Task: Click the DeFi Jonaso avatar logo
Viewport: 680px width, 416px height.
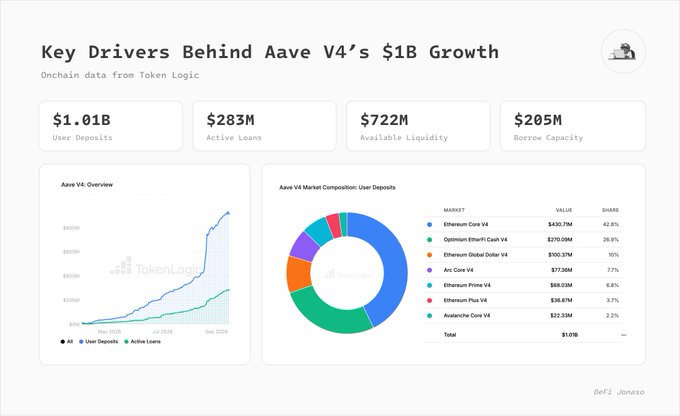Action: 623,52
